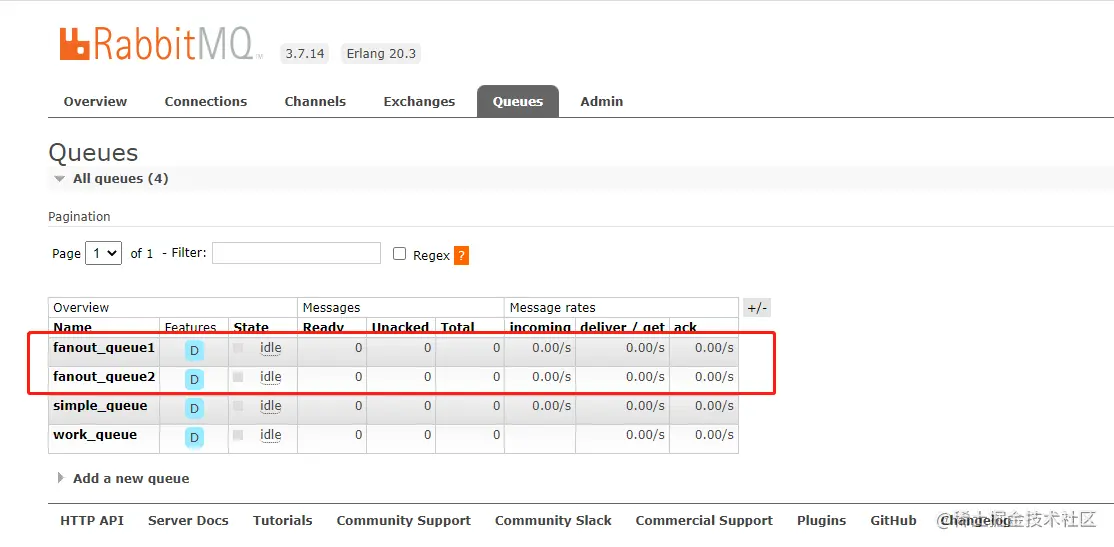
Task: Click the idle state of work_queue
Action: coord(271,435)
